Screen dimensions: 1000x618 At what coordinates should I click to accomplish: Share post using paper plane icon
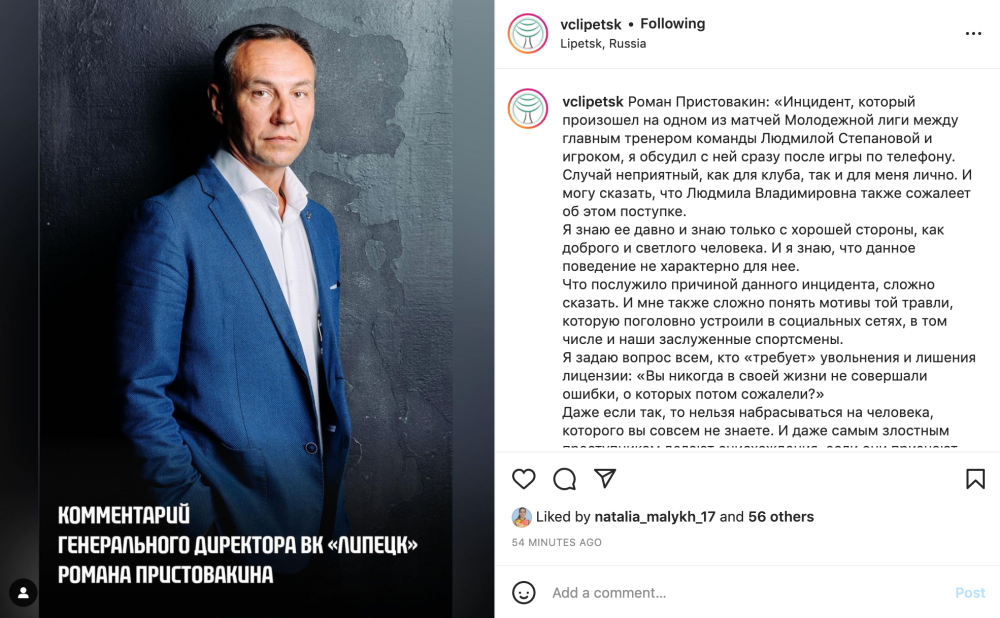605,478
